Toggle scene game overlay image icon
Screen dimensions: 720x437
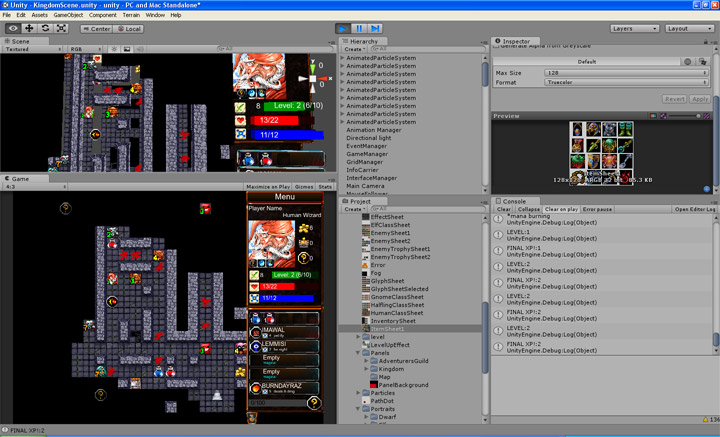pos(127,49)
